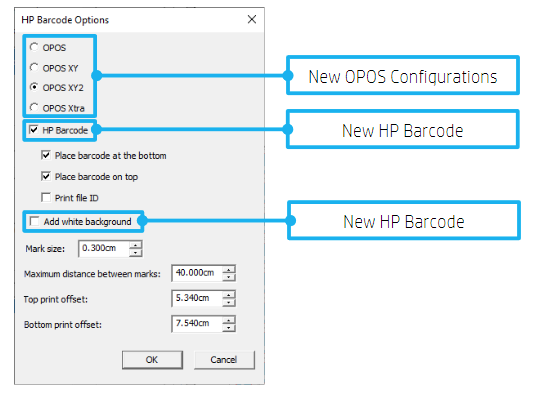Select the OPOS Xtra radio button

coord(34,107)
